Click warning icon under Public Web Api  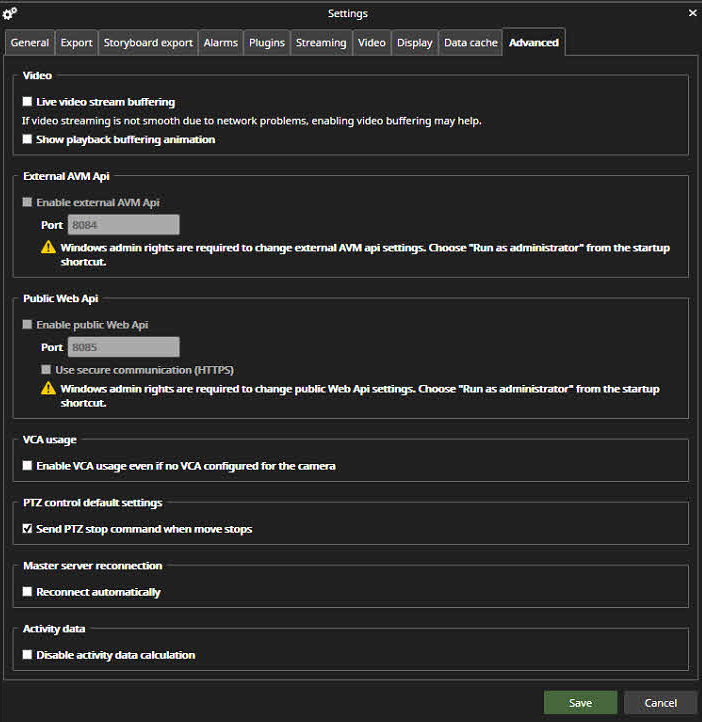click(47, 389)
